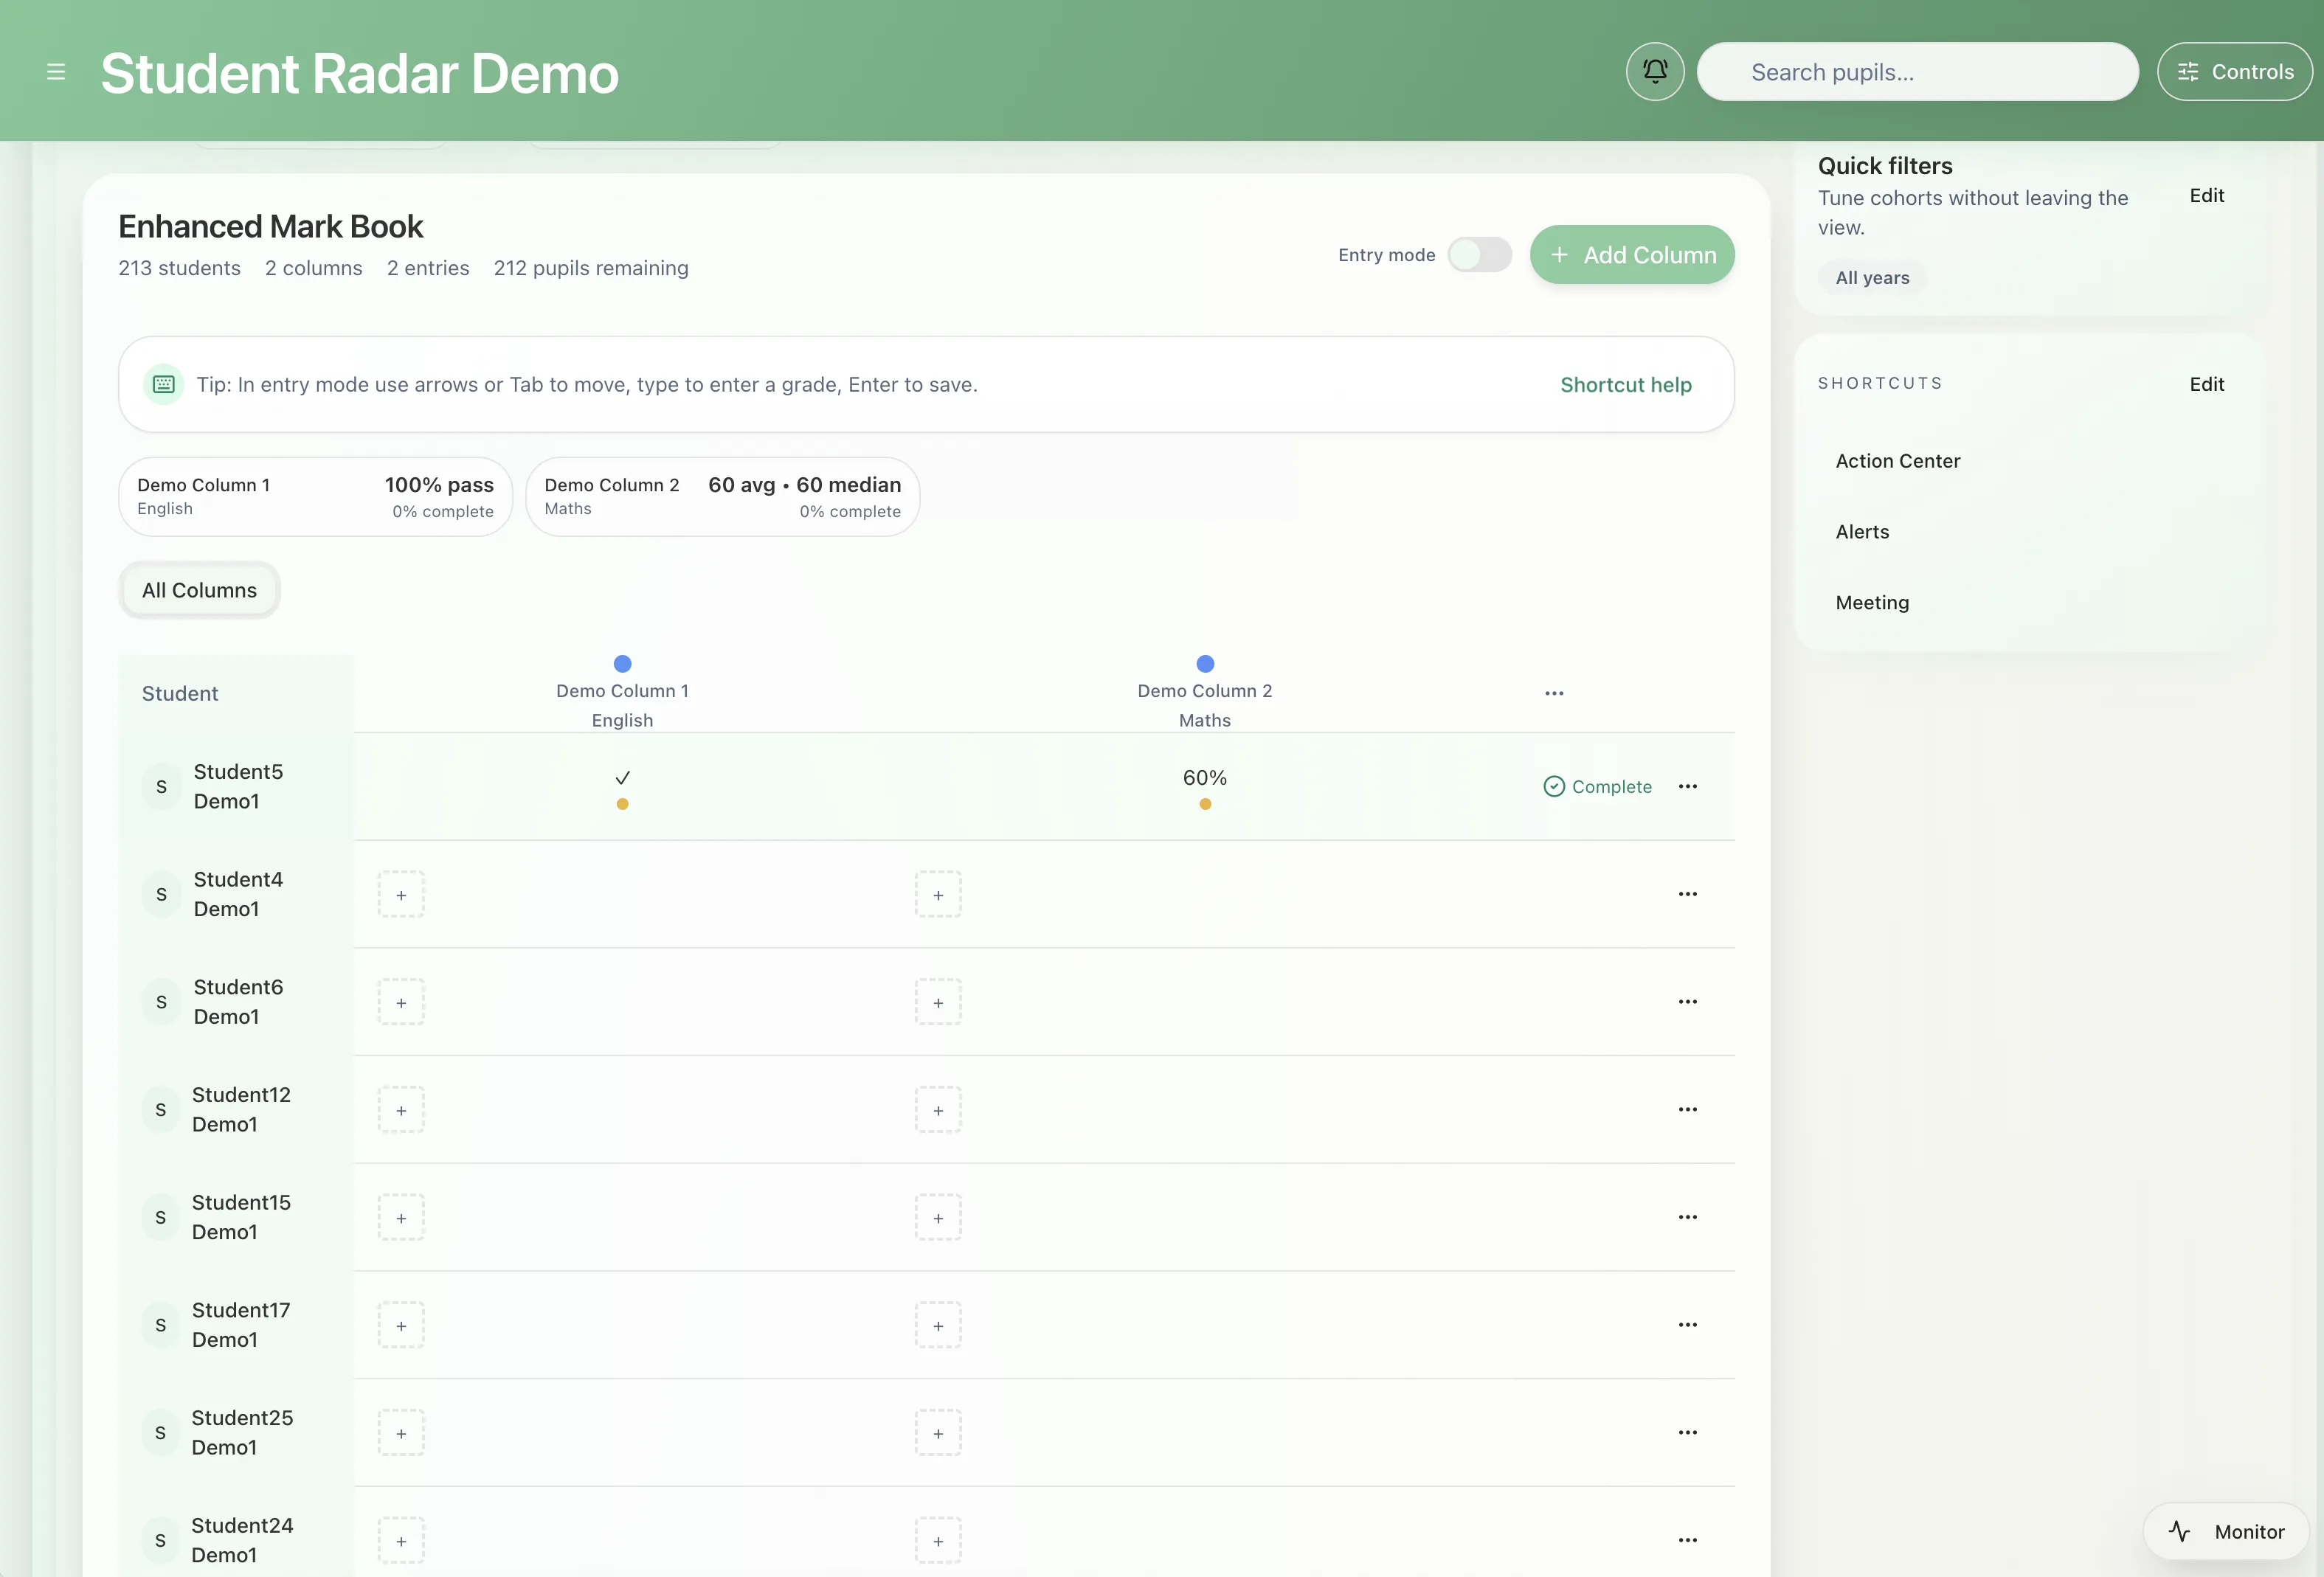2324x1577 pixels.
Task: Click Student5's avatar
Action: [x=161, y=787]
